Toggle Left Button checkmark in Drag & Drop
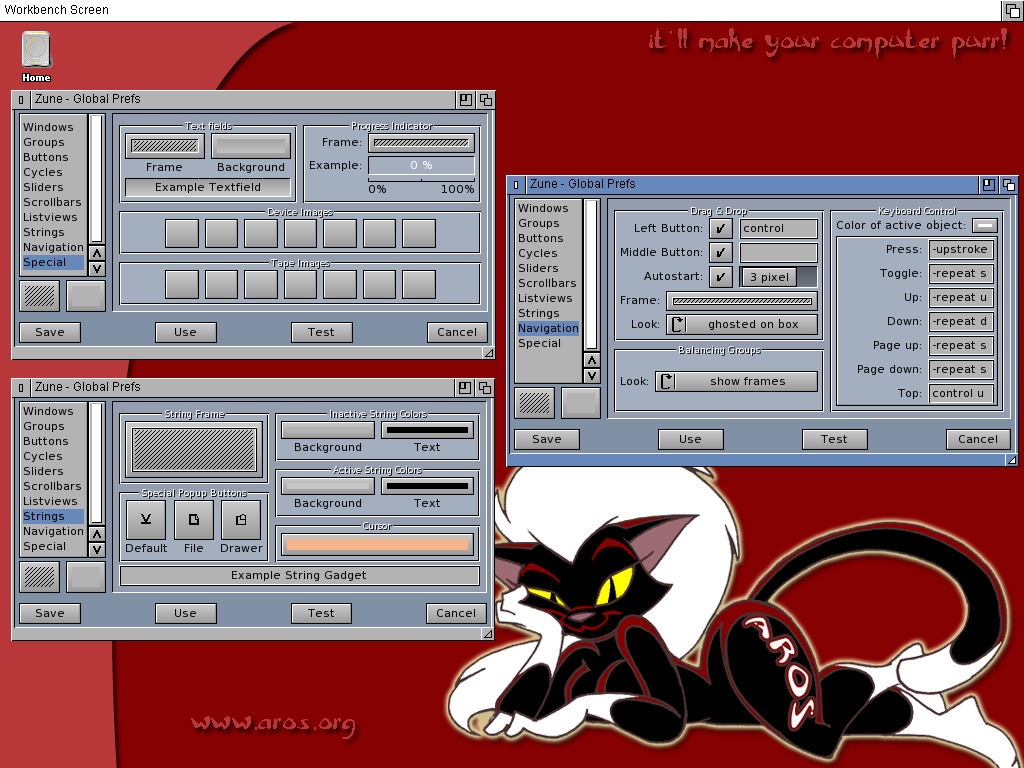 (x=721, y=229)
